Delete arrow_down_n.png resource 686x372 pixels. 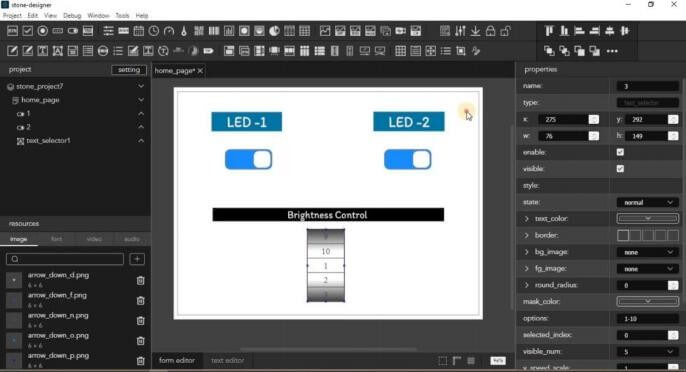(140, 321)
